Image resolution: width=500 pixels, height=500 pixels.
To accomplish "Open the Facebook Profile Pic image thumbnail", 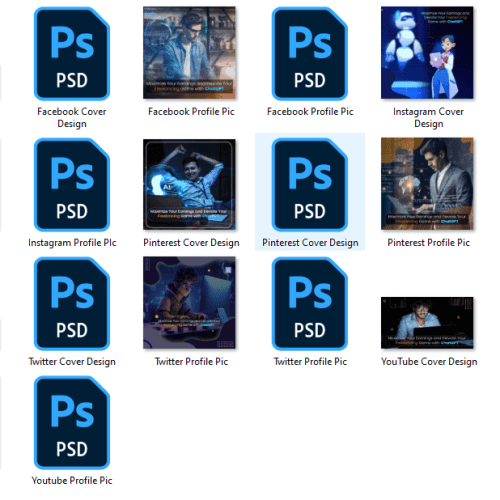I will (x=189, y=53).
